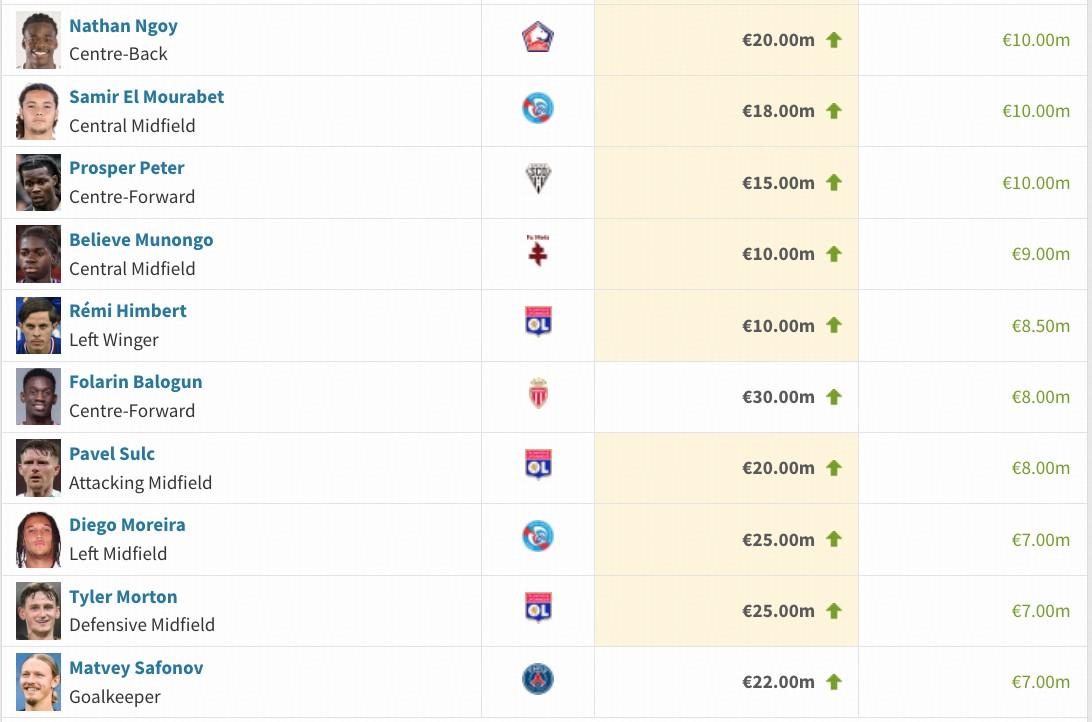Click the Metz crest beside Believe Munongo
Viewport: 1092px width, 722px height.
point(538,251)
